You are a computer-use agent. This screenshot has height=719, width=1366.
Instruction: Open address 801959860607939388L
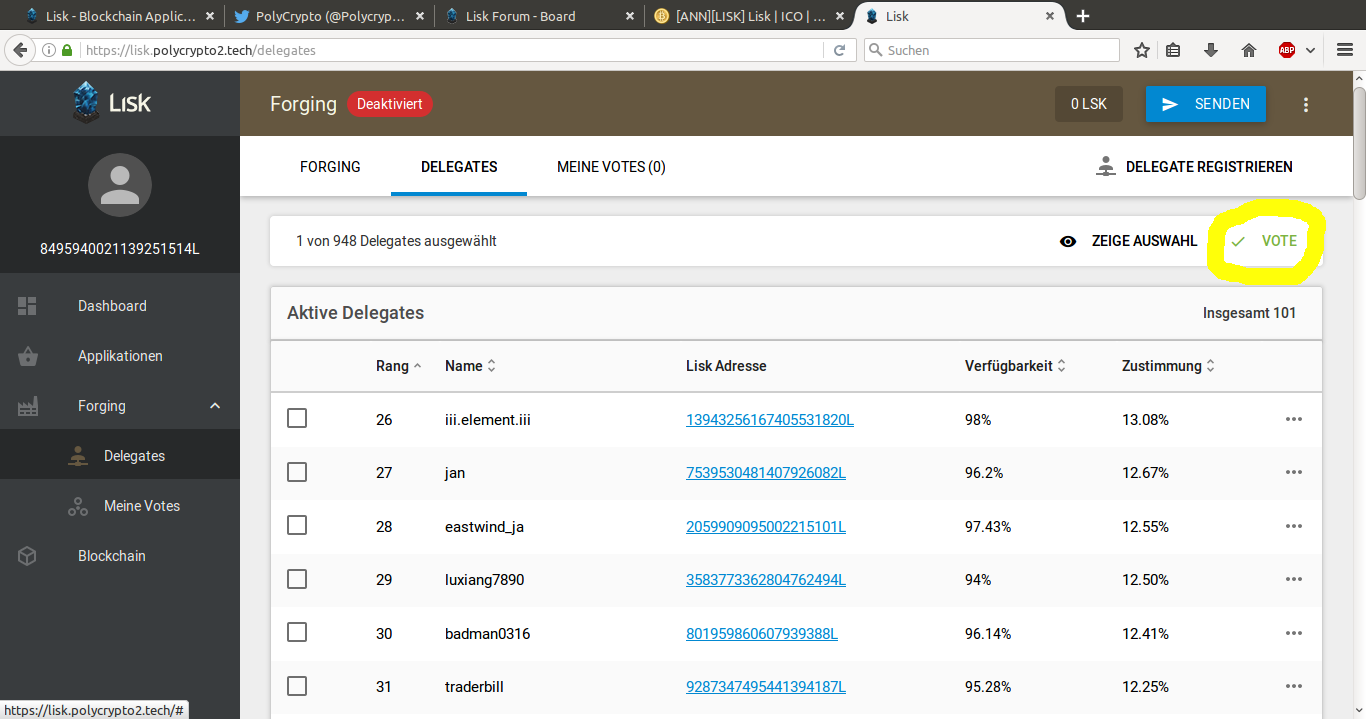pyautogui.click(x=762, y=634)
